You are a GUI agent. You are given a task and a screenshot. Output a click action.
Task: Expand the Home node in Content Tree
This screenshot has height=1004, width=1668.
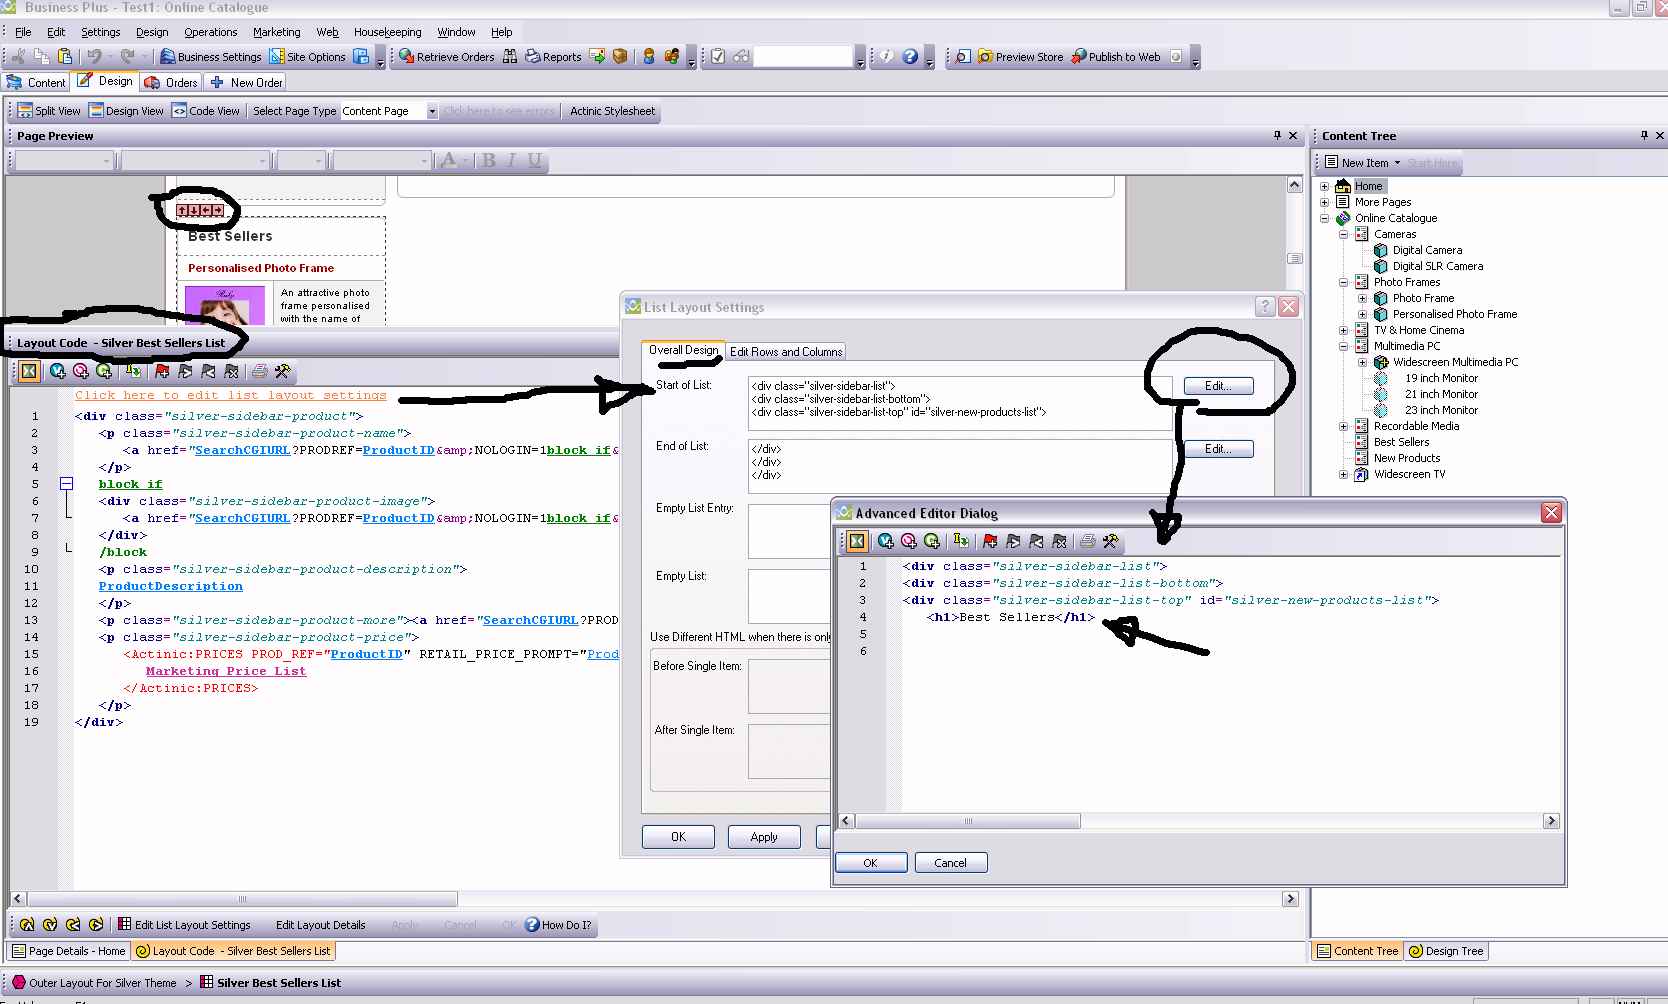coord(1325,186)
